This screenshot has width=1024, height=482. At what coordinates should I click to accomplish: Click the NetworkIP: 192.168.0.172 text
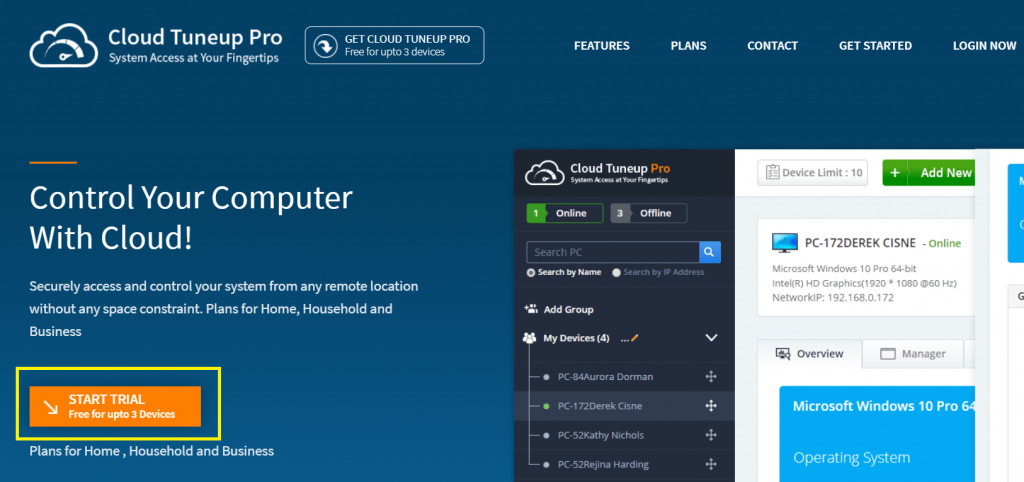click(833, 297)
